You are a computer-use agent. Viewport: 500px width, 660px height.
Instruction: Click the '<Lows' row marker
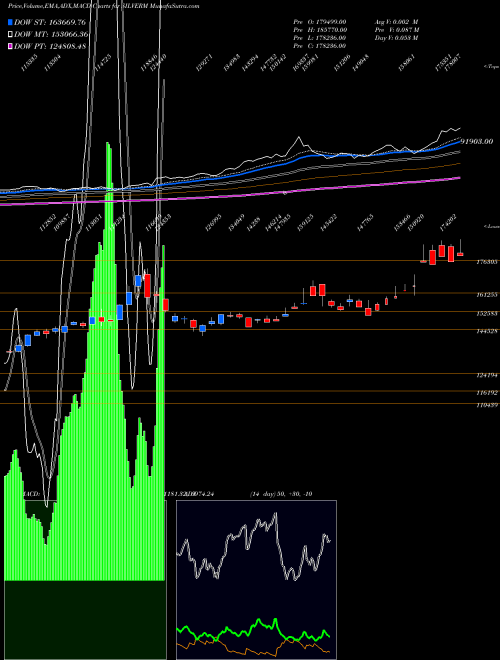click(x=491, y=226)
